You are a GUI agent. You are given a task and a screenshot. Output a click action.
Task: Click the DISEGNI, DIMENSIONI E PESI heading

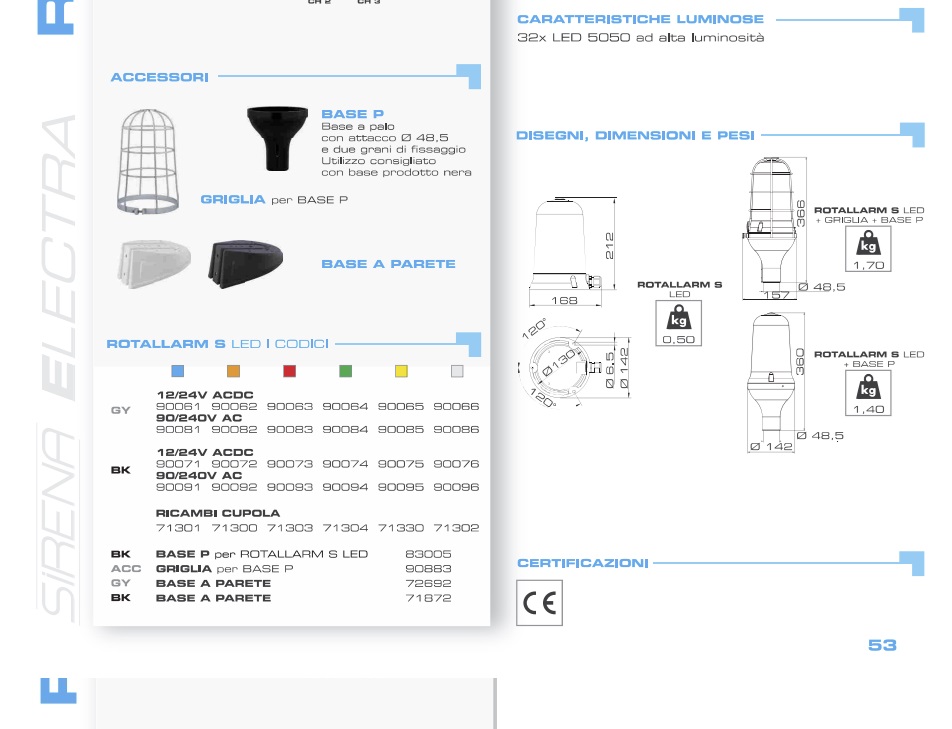tap(635, 135)
